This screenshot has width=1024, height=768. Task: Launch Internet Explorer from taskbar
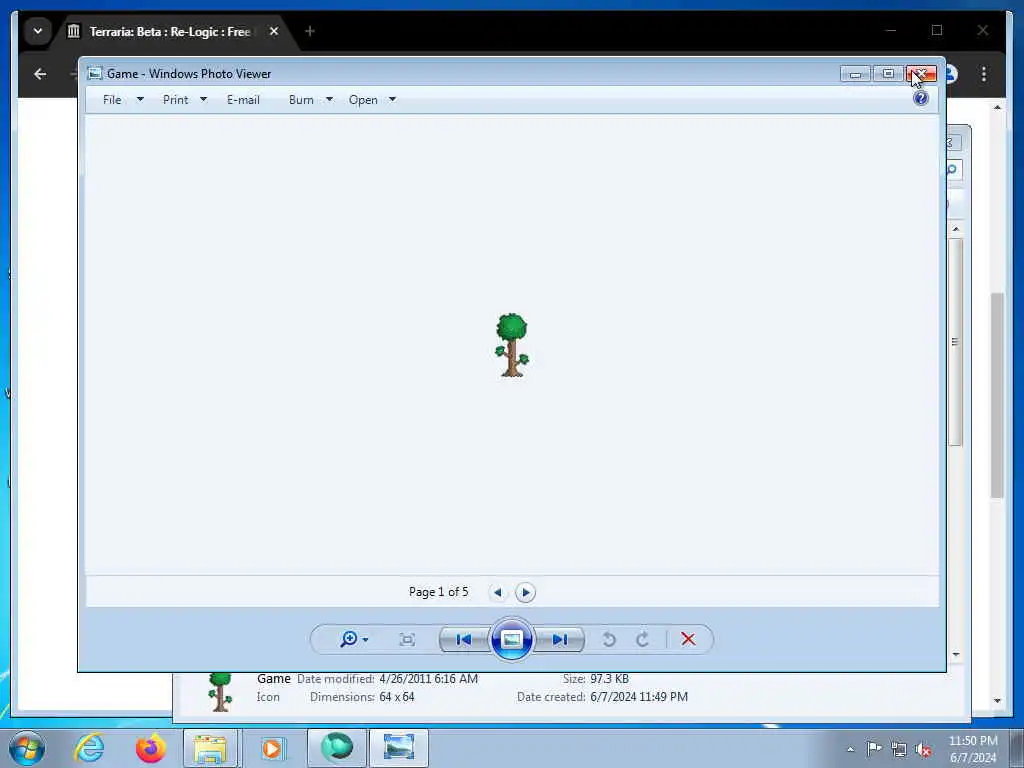click(x=89, y=748)
